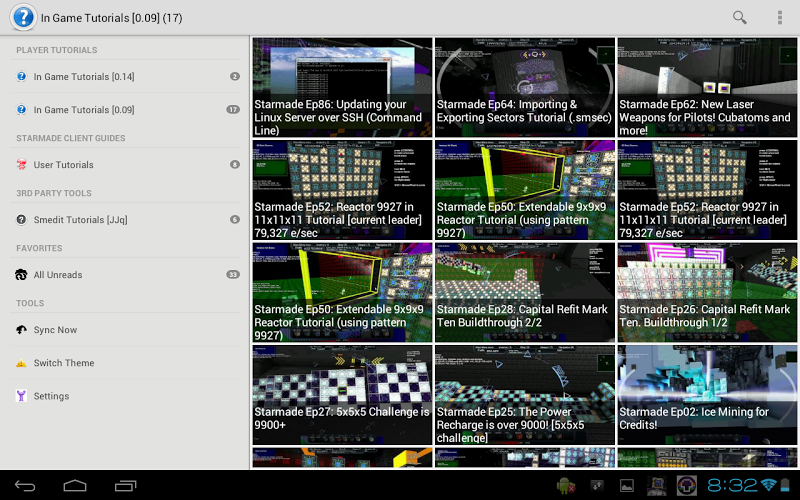Click the In Game Tutorials [0.09] feed icon
This screenshot has height=500, width=800.
click(21, 110)
